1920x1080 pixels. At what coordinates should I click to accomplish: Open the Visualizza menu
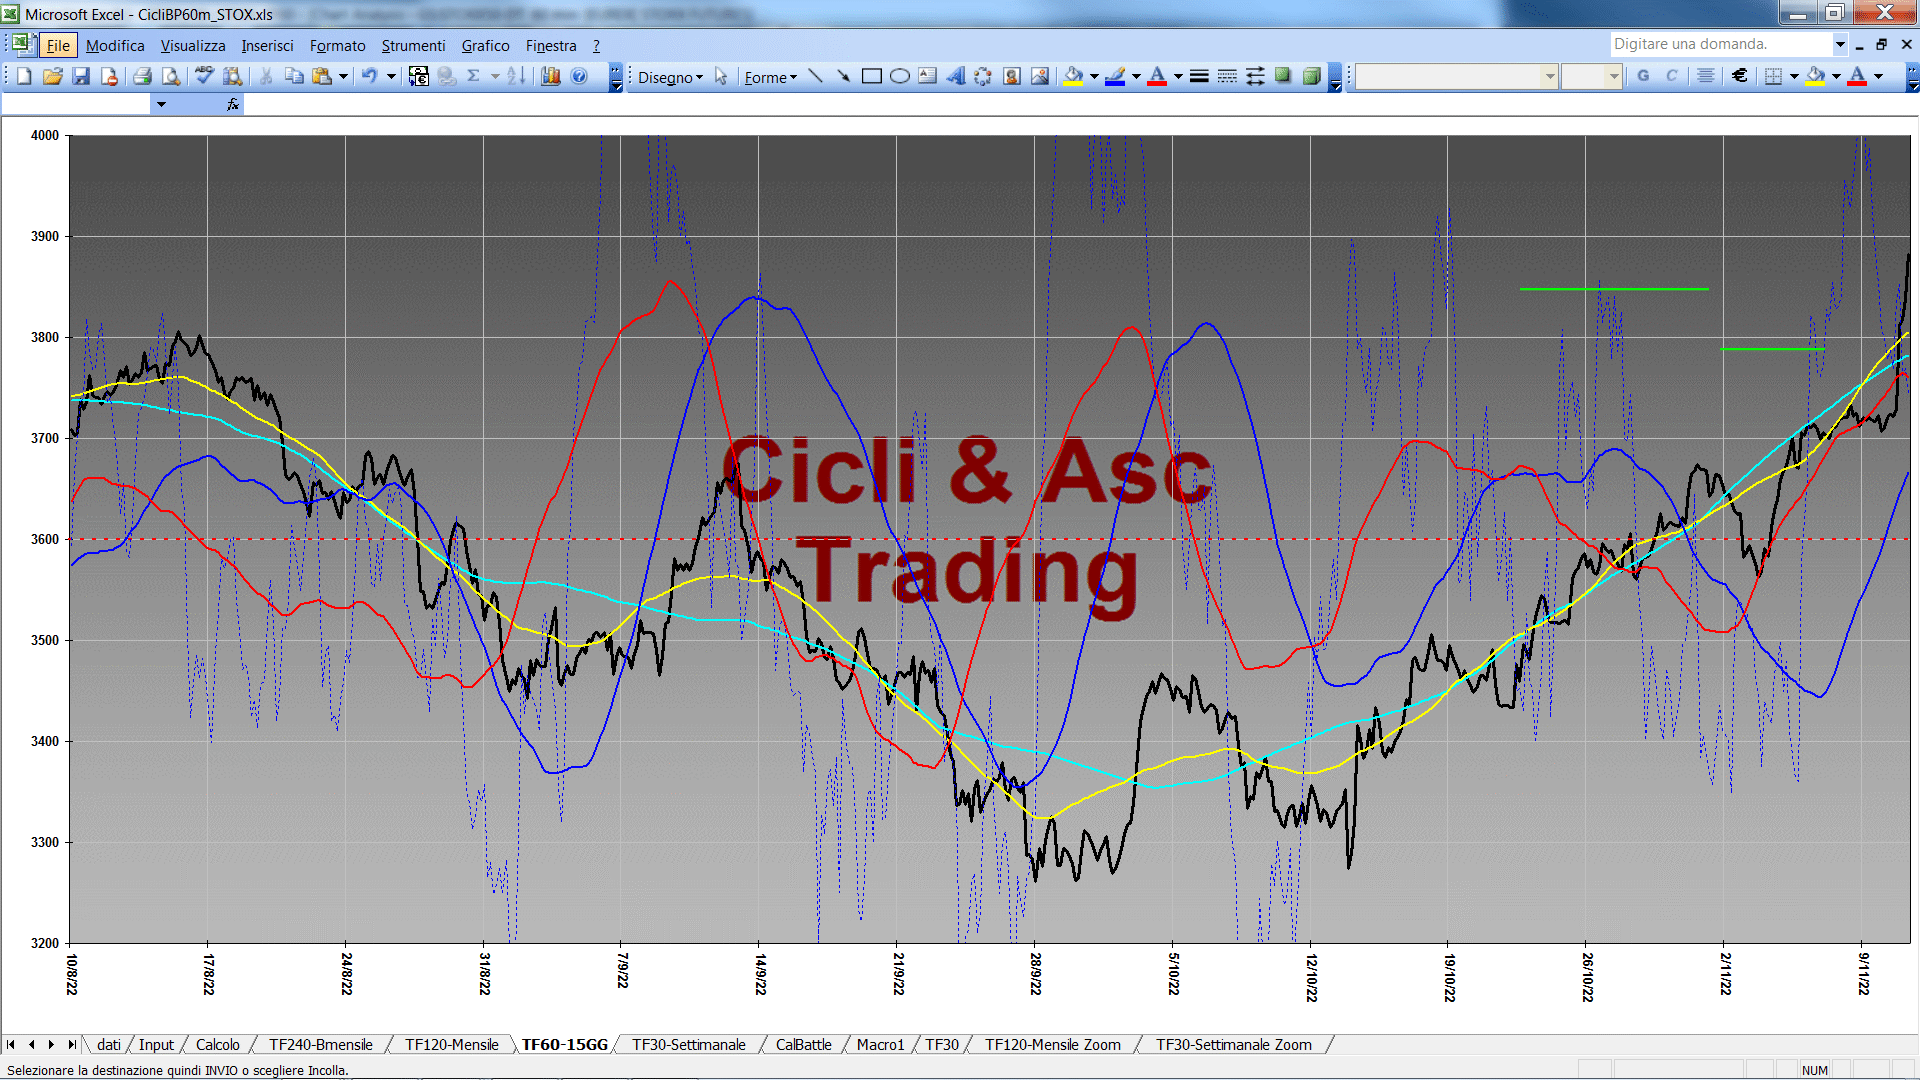click(x=193, y=45)
